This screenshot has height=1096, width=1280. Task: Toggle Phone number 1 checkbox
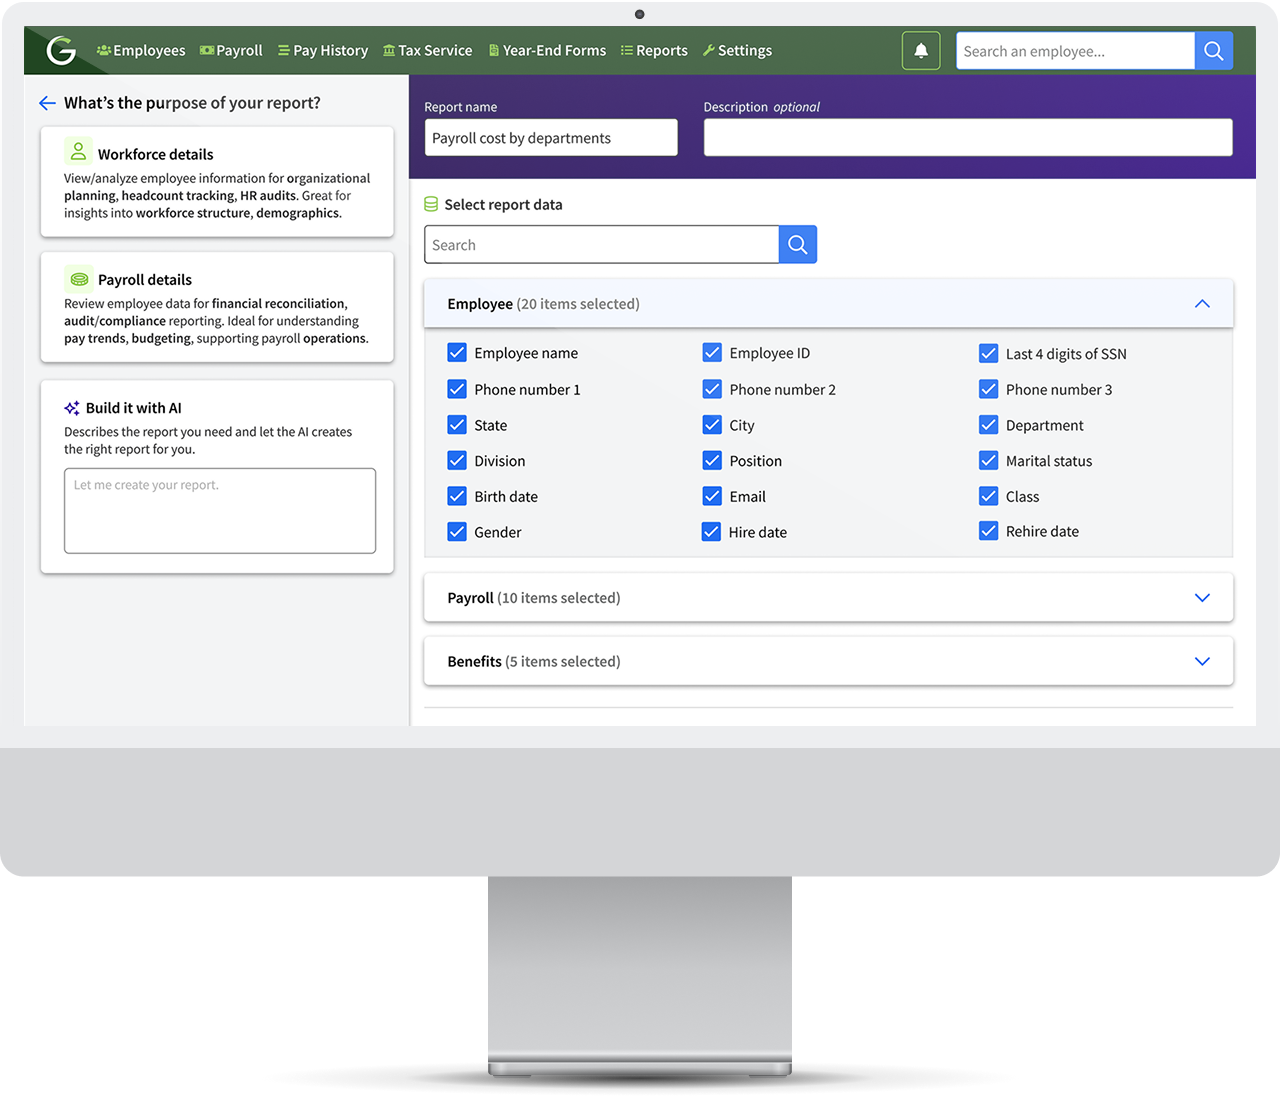click(x=457, y=389)
